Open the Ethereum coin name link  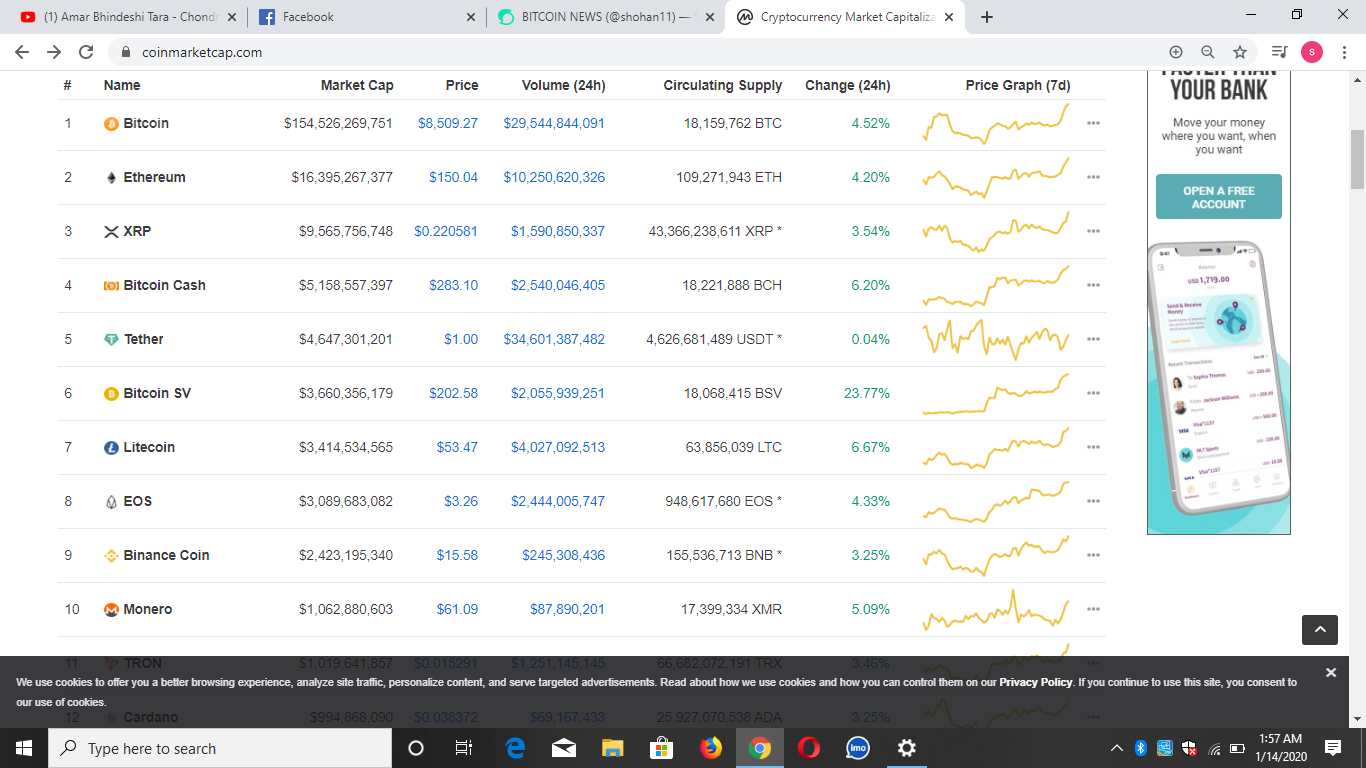[154, 178]
